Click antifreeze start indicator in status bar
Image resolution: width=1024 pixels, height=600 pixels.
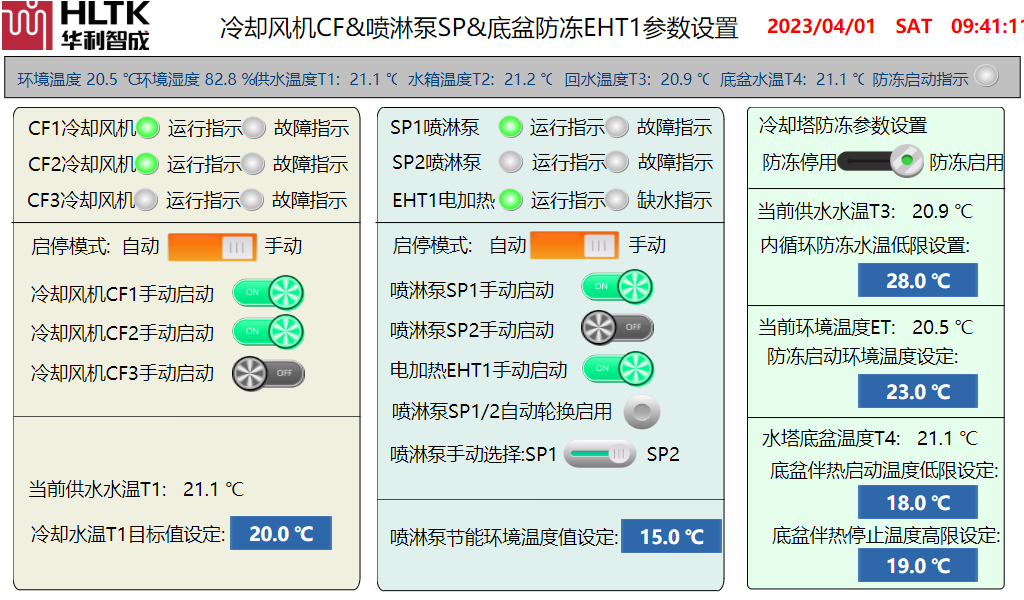(986, 76)
